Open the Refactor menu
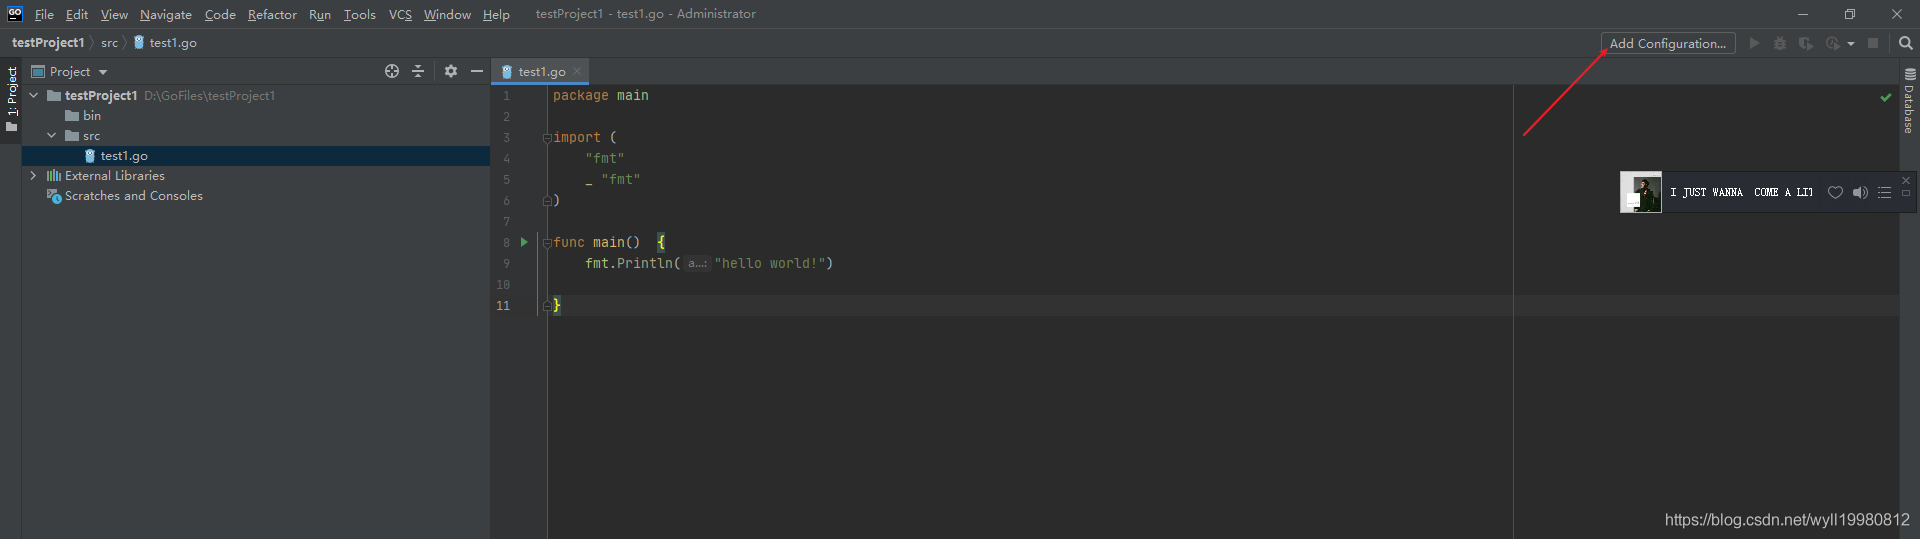The width and height of the screenshot is (1920, 539). pos(272,14)
